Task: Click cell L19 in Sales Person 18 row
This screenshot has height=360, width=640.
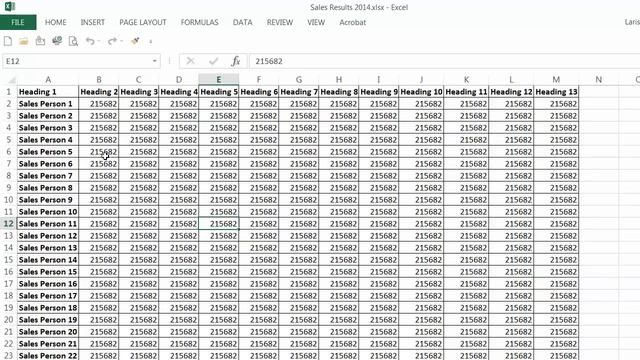Action: pos(511,308)
